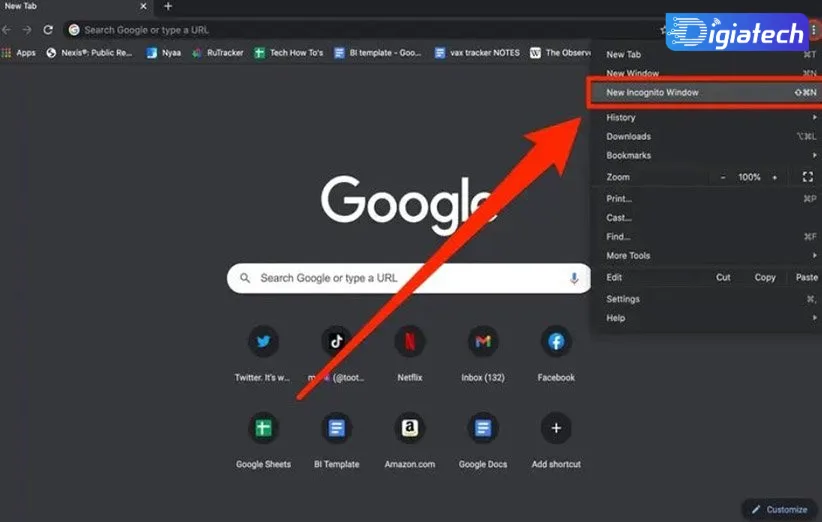The height and width of the screenshot is (522, 822).
Task: Open The Observer bookmark
Action: tap(560, 52)
